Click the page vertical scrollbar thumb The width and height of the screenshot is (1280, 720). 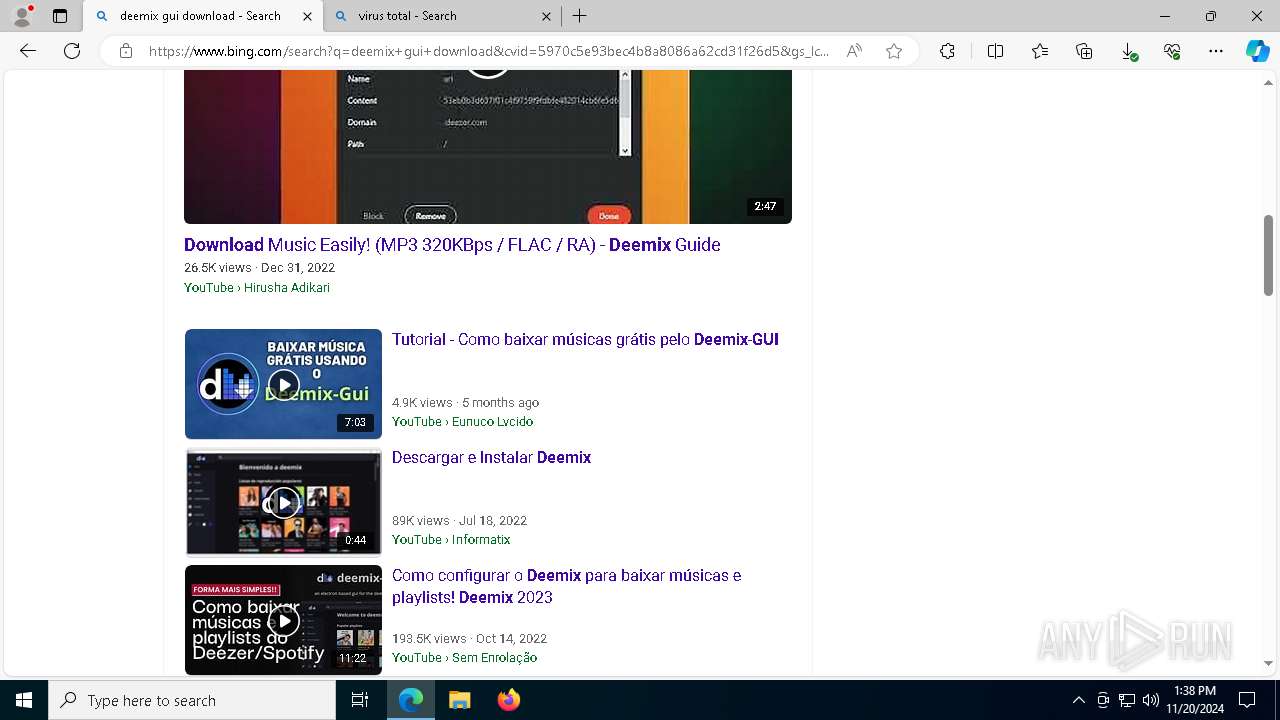click(1268, 255)
